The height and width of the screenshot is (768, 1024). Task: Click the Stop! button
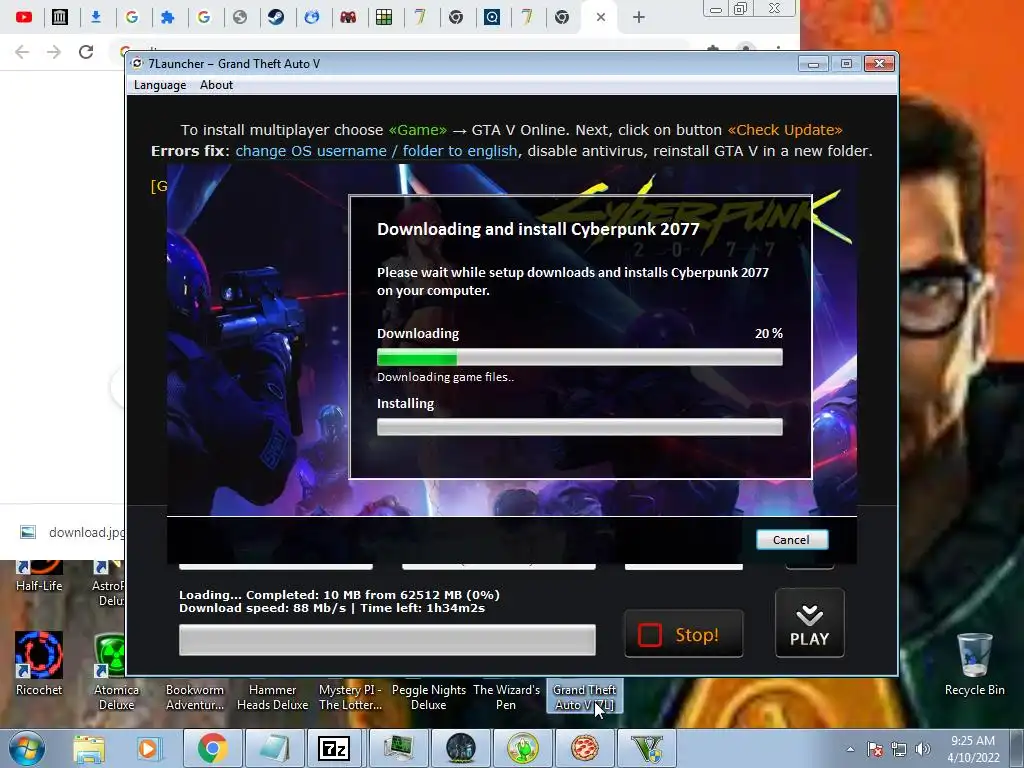coord(684,634)
